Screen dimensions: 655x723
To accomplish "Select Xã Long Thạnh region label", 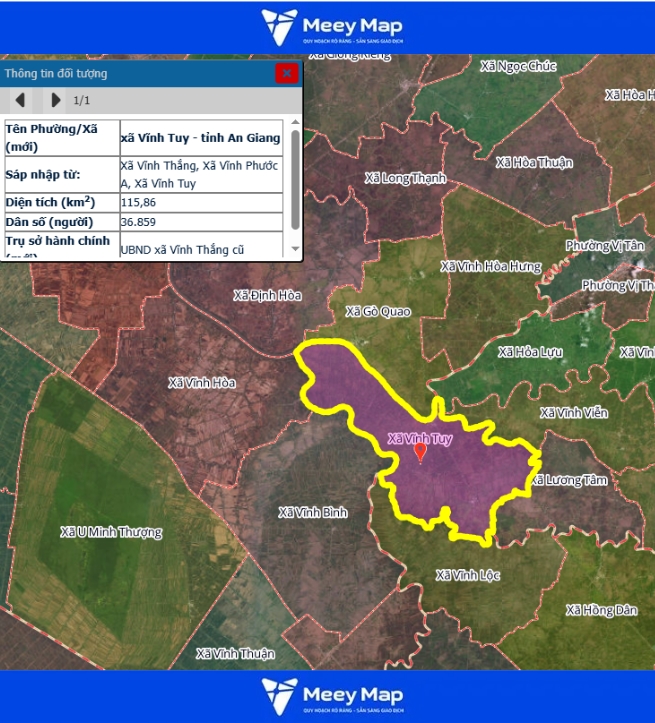I will tap(405, 178).
